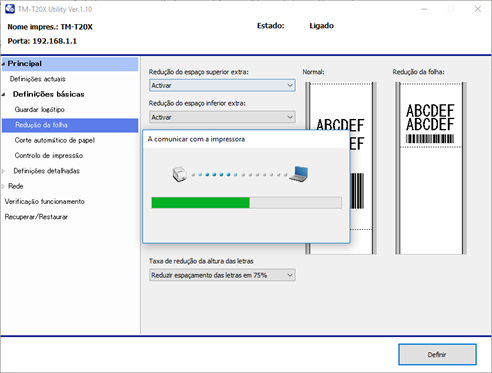Open Guardar logótipo settings
This screenshot has height=373, width=492.
40,110
